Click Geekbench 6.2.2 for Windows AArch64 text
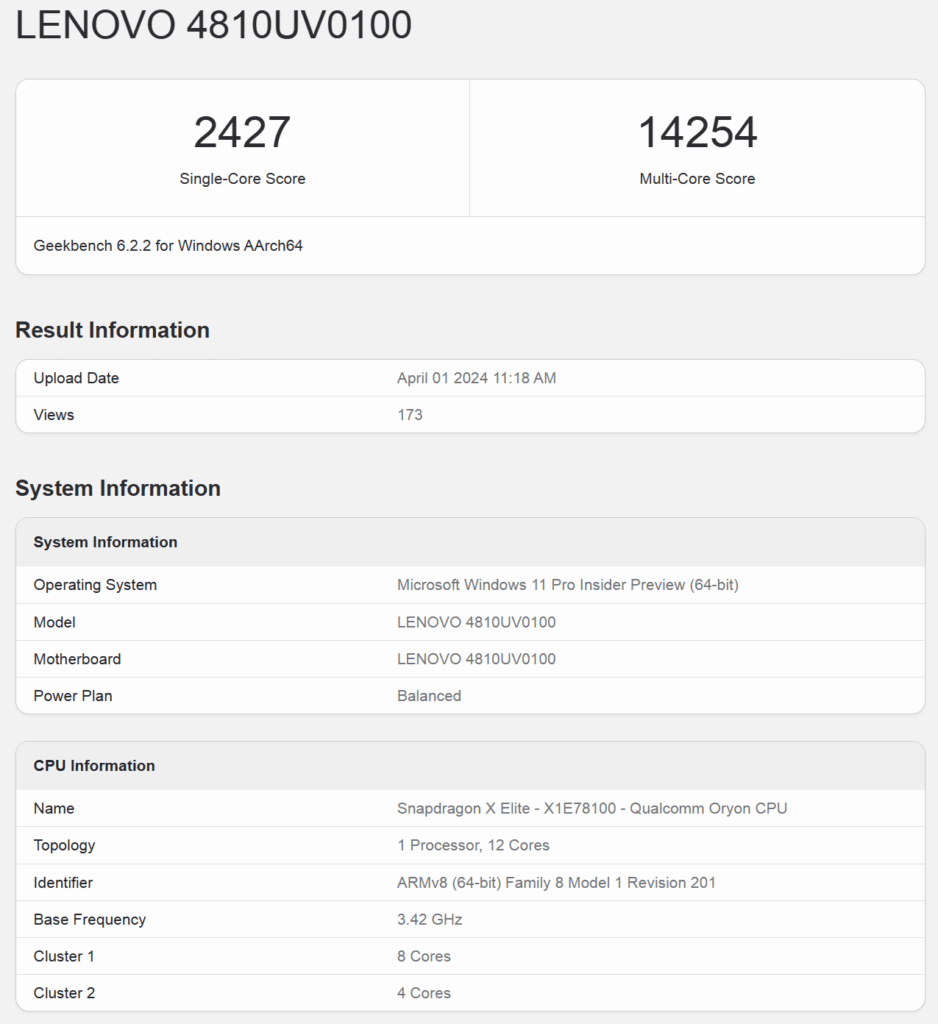The image size is (938, 1024). (x=168, y=246)
